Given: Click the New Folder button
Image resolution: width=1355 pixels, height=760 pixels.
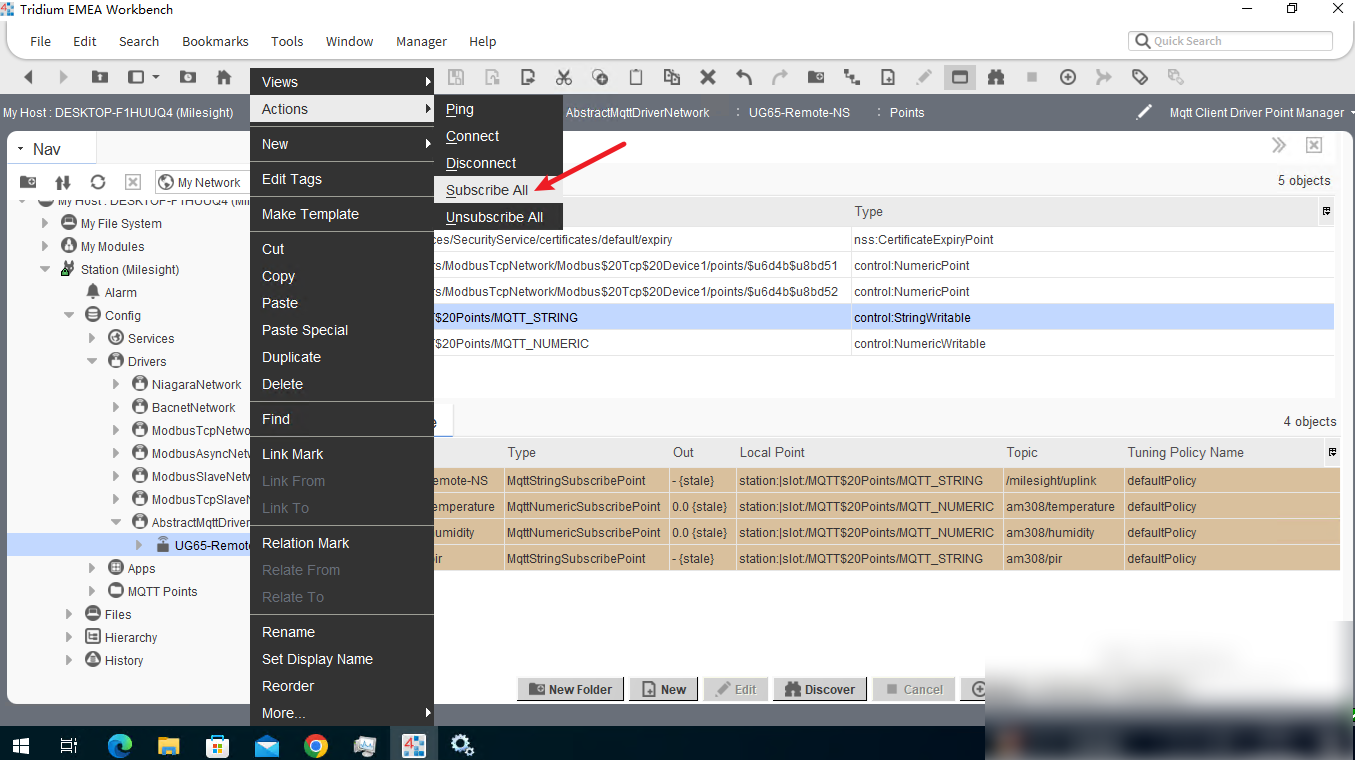Looking at the screenshot, I should pos(570,689).
